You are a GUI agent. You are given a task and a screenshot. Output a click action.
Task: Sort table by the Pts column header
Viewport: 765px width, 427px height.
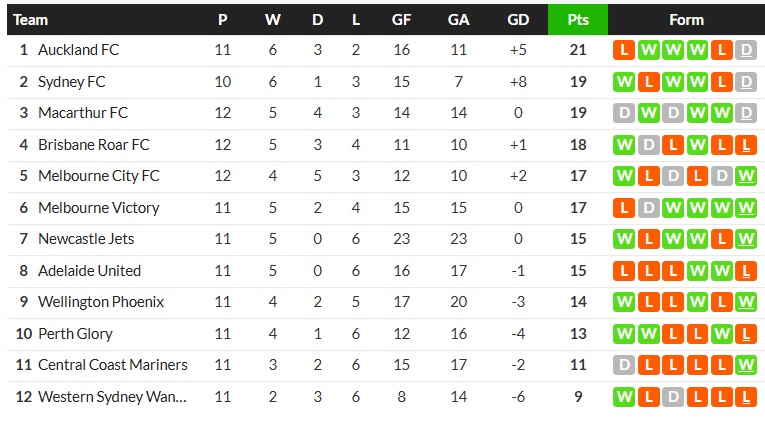tap(578, 20)
